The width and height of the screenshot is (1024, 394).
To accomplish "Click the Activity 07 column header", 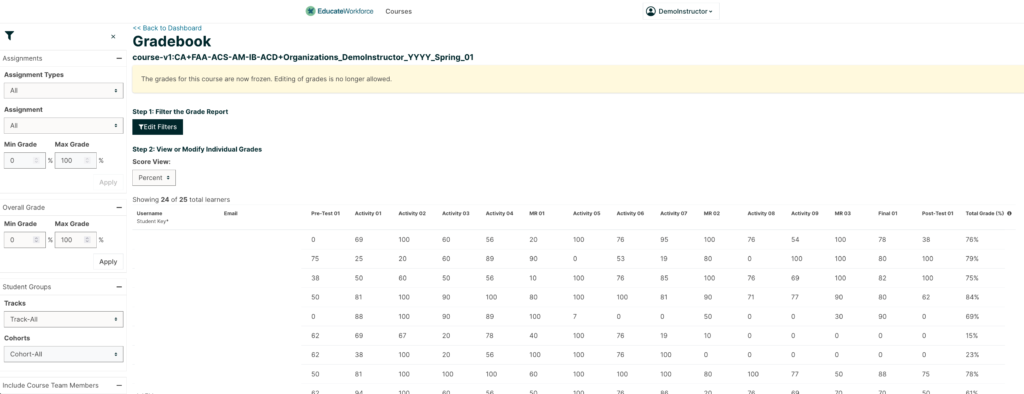I will pyautogui.click(x=673, y=213).
